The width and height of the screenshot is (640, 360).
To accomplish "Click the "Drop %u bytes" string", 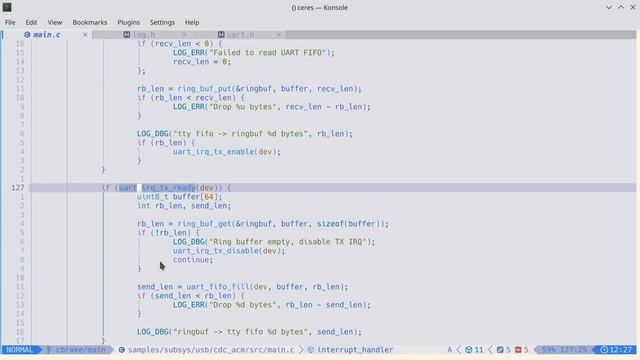I will (242, 107).
